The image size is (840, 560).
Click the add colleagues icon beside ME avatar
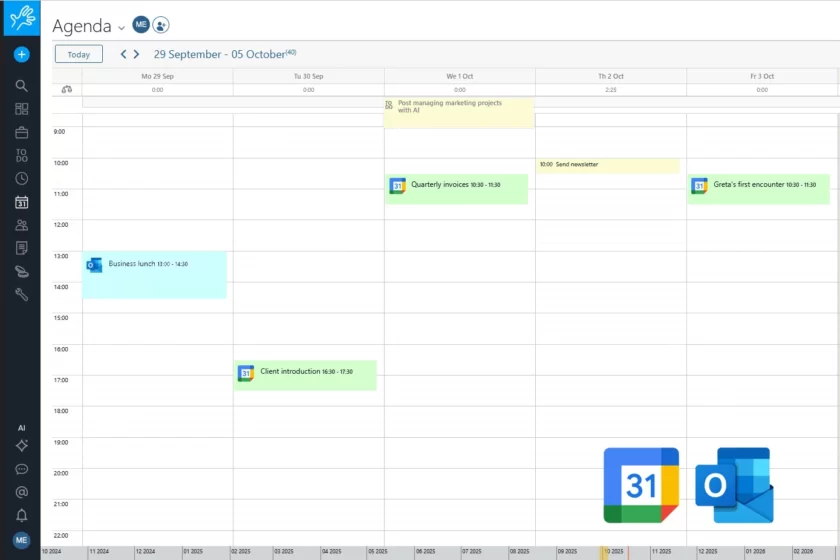pyautogui.click(x=160, y=25)
